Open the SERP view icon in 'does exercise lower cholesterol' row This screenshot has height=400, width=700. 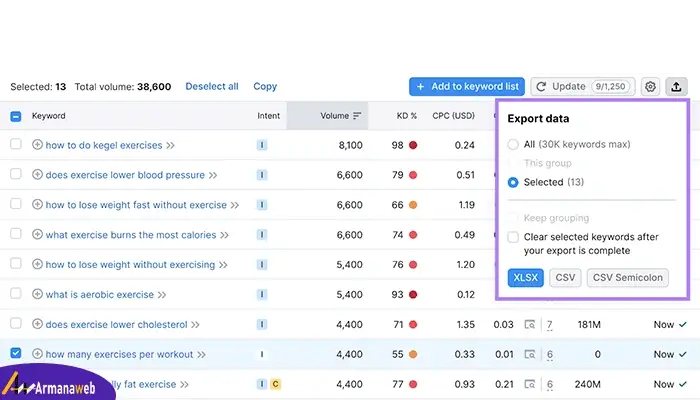[x=530, y=325]
